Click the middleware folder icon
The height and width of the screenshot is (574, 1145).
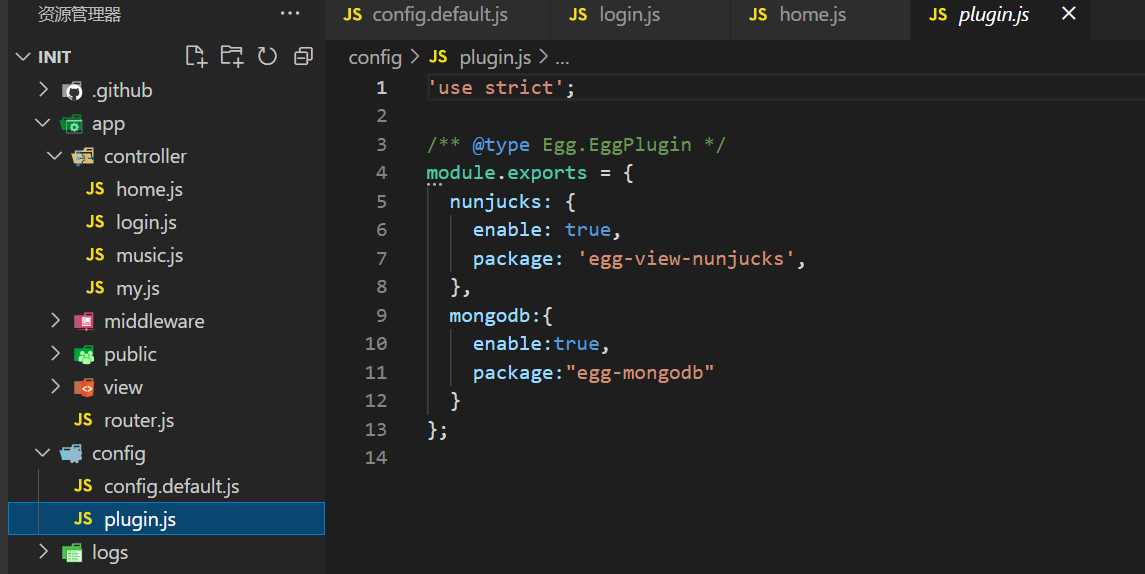point(84,321)
